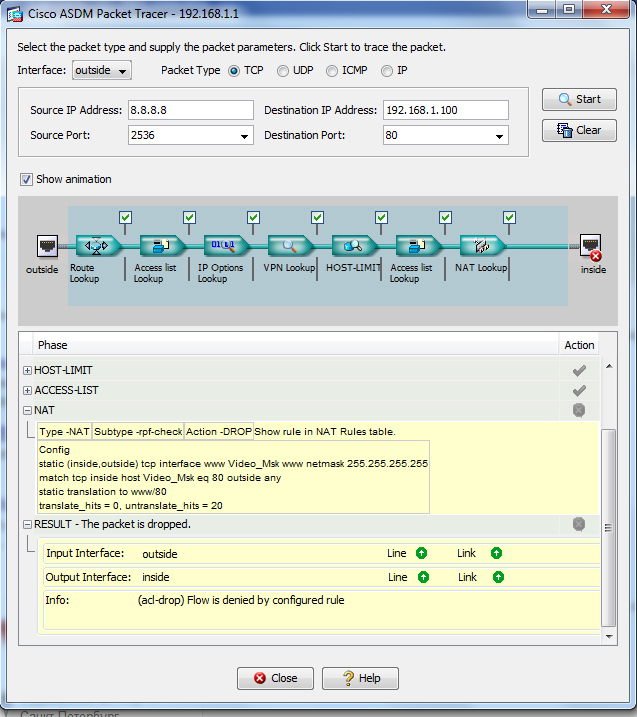
Task: Click the 'translate_hits = 0, untranslate_hits = 20' line
Action: click(x=131, y=506)
